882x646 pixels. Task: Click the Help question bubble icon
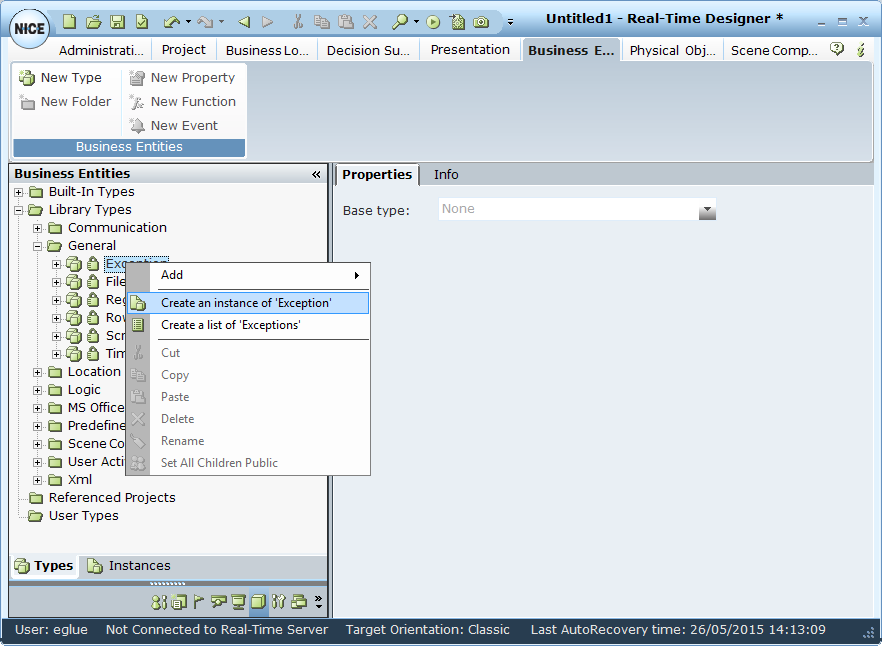coord(837,50)
